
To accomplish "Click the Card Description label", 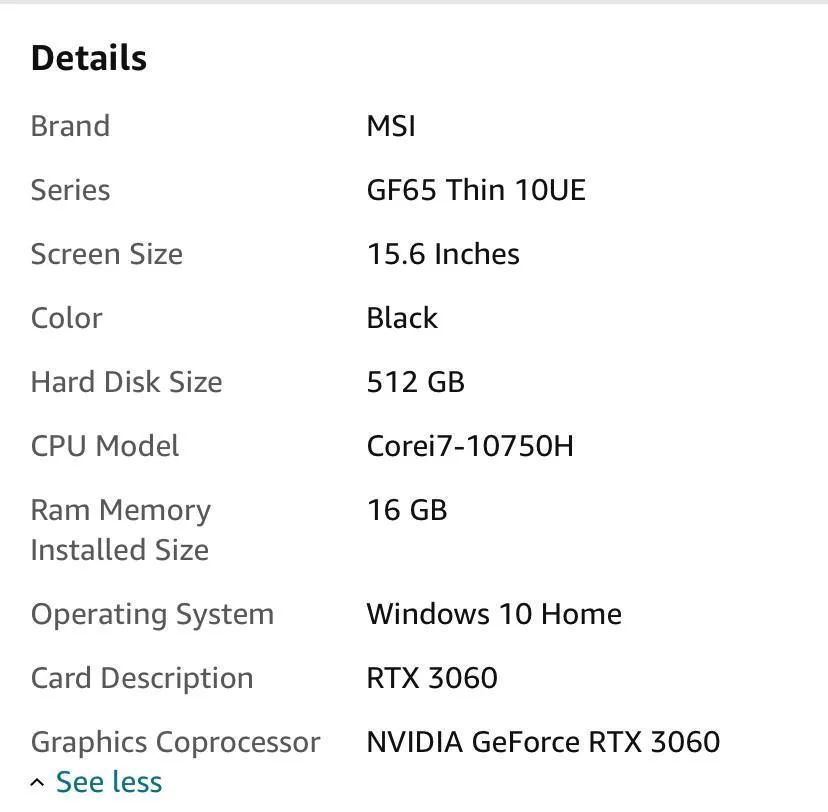I will (x=142, y=678).
